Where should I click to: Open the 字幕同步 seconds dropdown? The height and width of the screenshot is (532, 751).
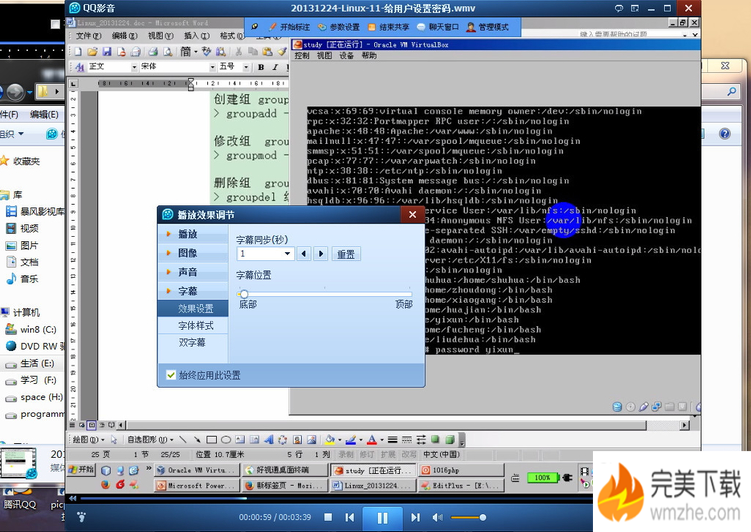pos(287,253)
